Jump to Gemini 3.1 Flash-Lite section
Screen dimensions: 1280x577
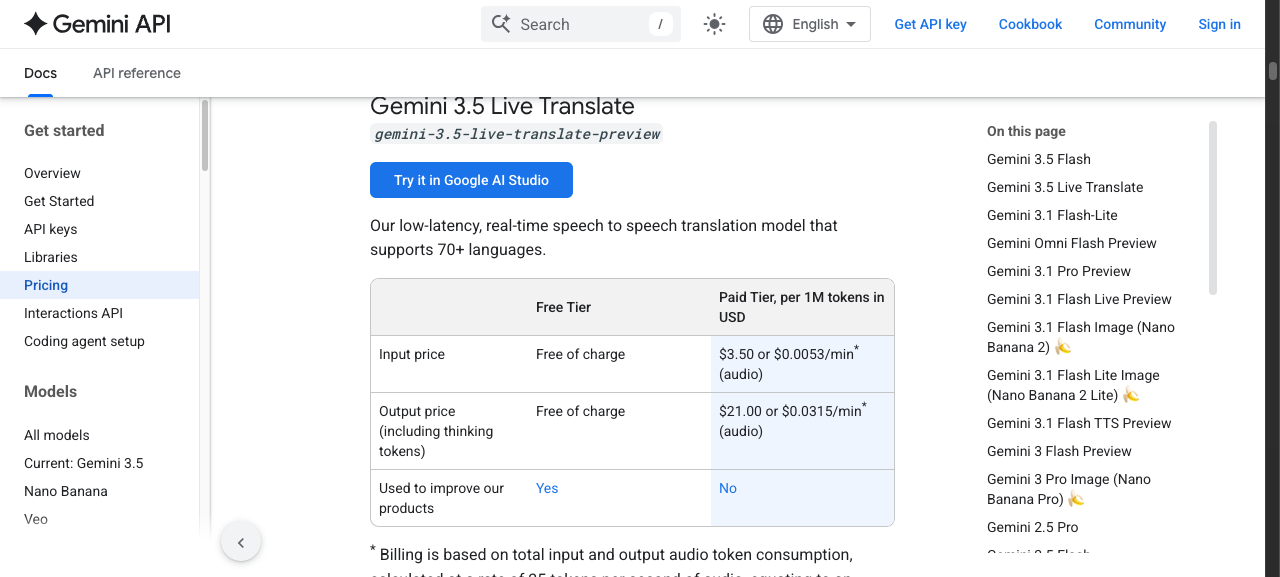1052,215
